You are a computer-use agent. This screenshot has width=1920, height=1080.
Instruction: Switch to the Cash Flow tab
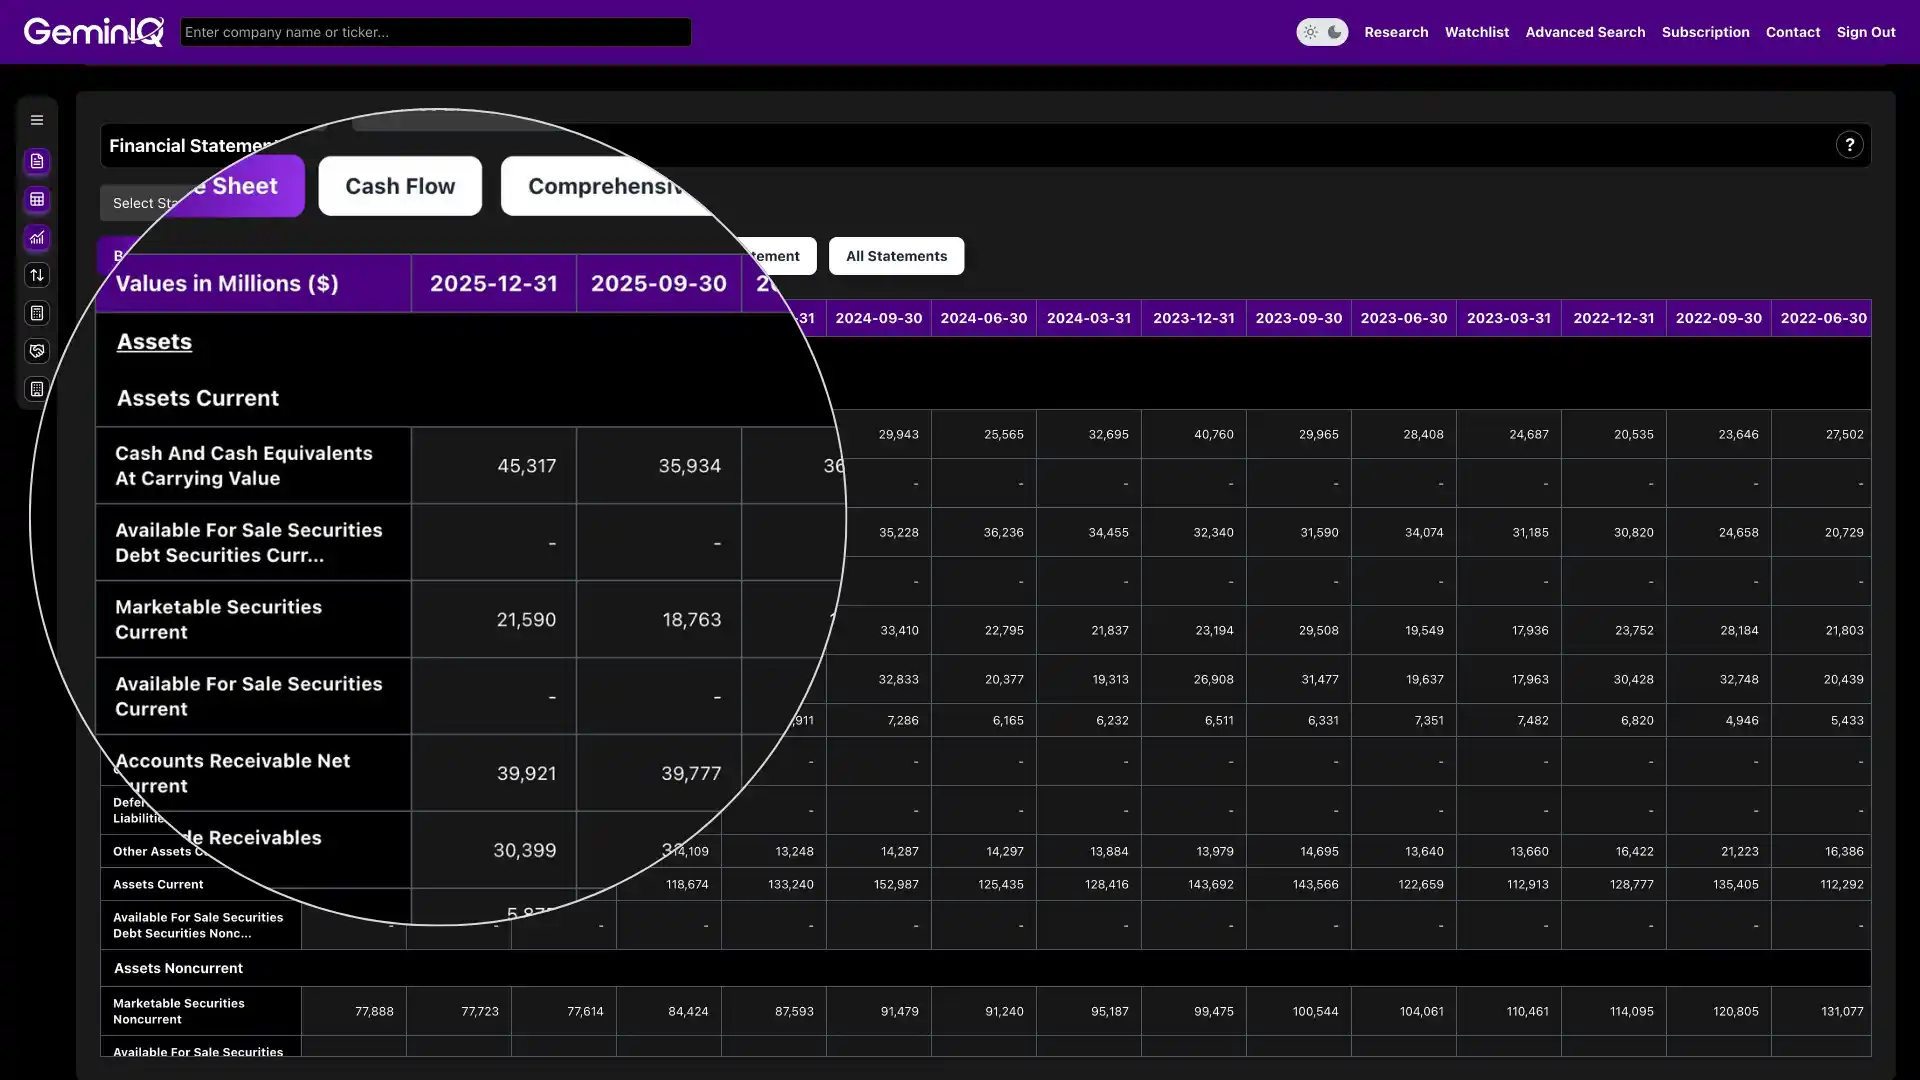(x=399, y=185)
